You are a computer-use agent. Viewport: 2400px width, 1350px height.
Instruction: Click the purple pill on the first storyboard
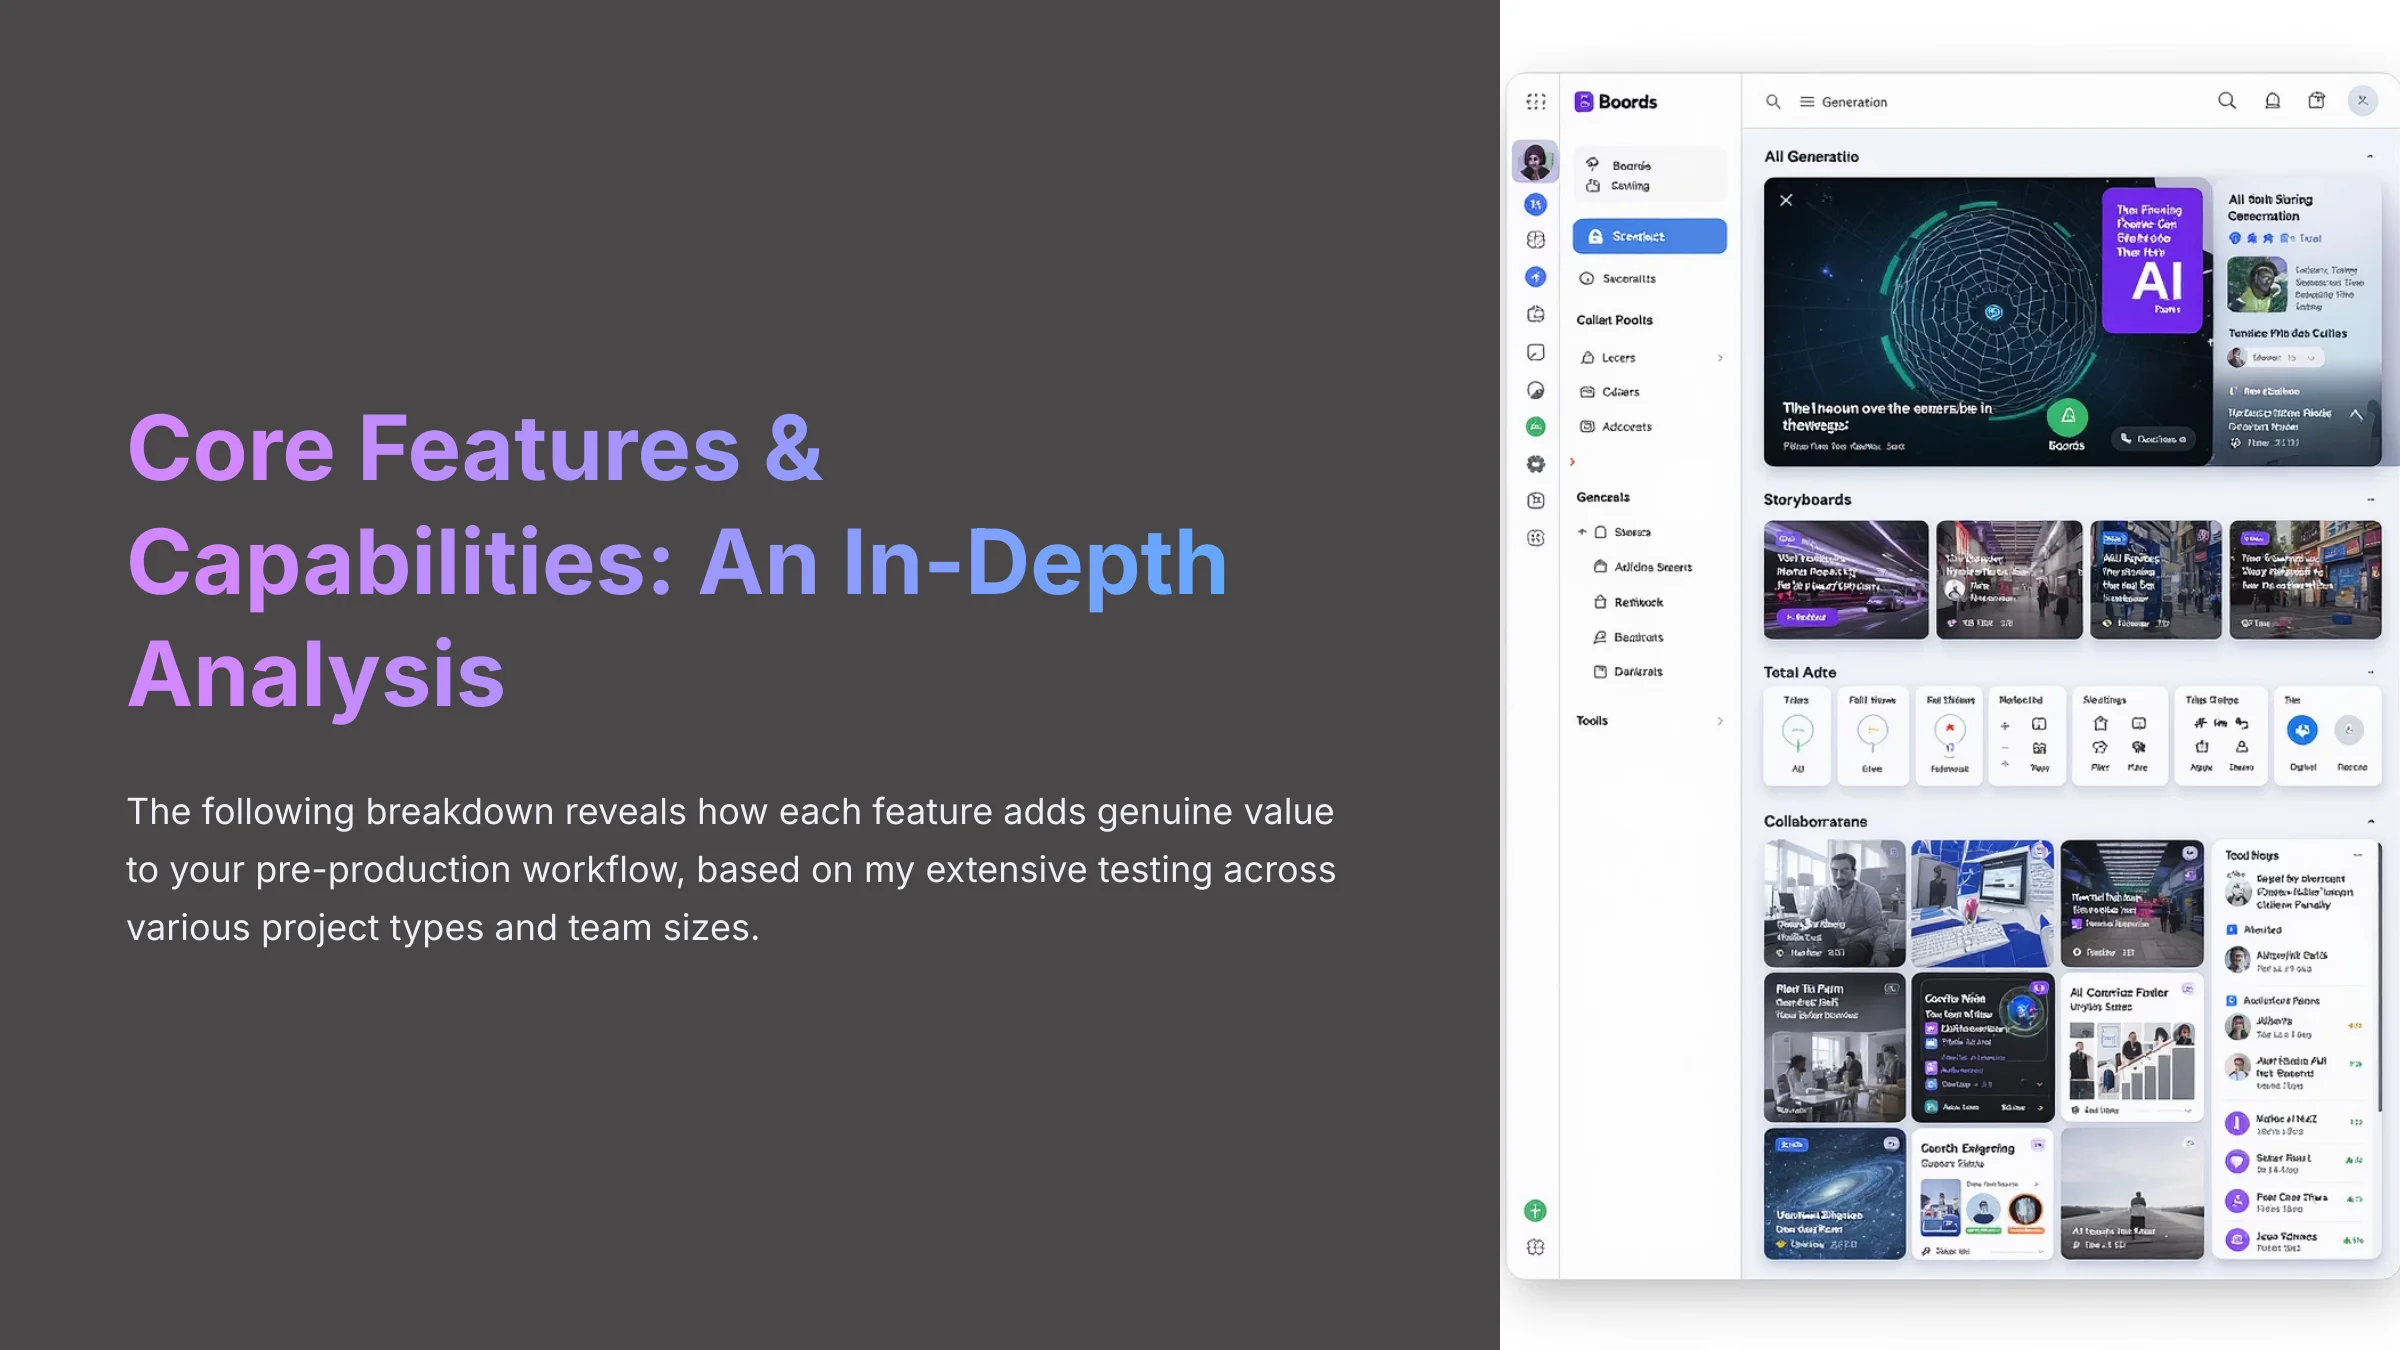tap(1807, 617)
